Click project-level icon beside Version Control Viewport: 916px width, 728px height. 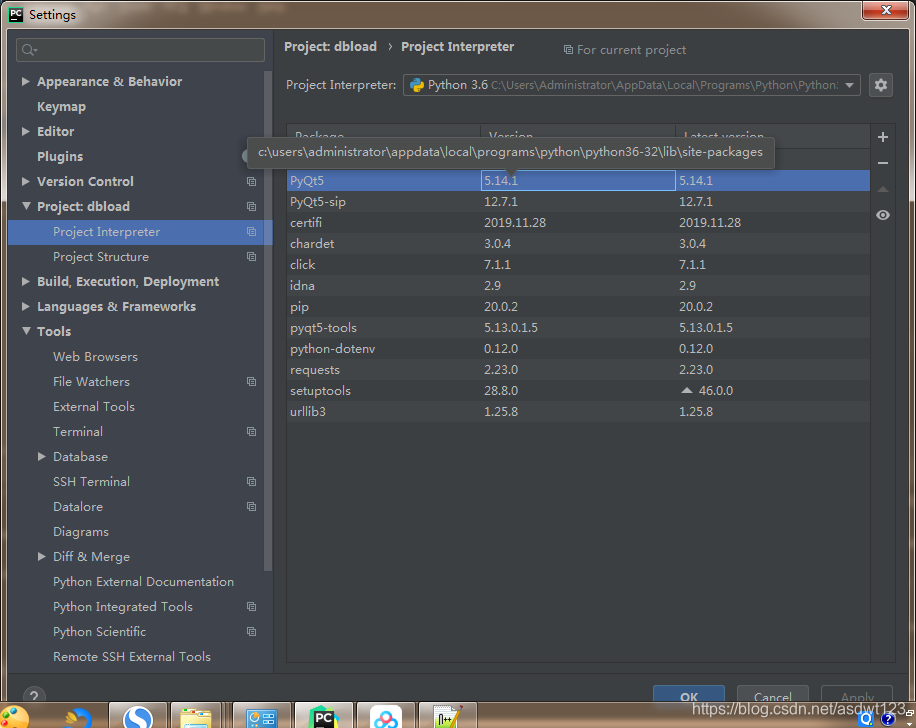coord(251,182)
